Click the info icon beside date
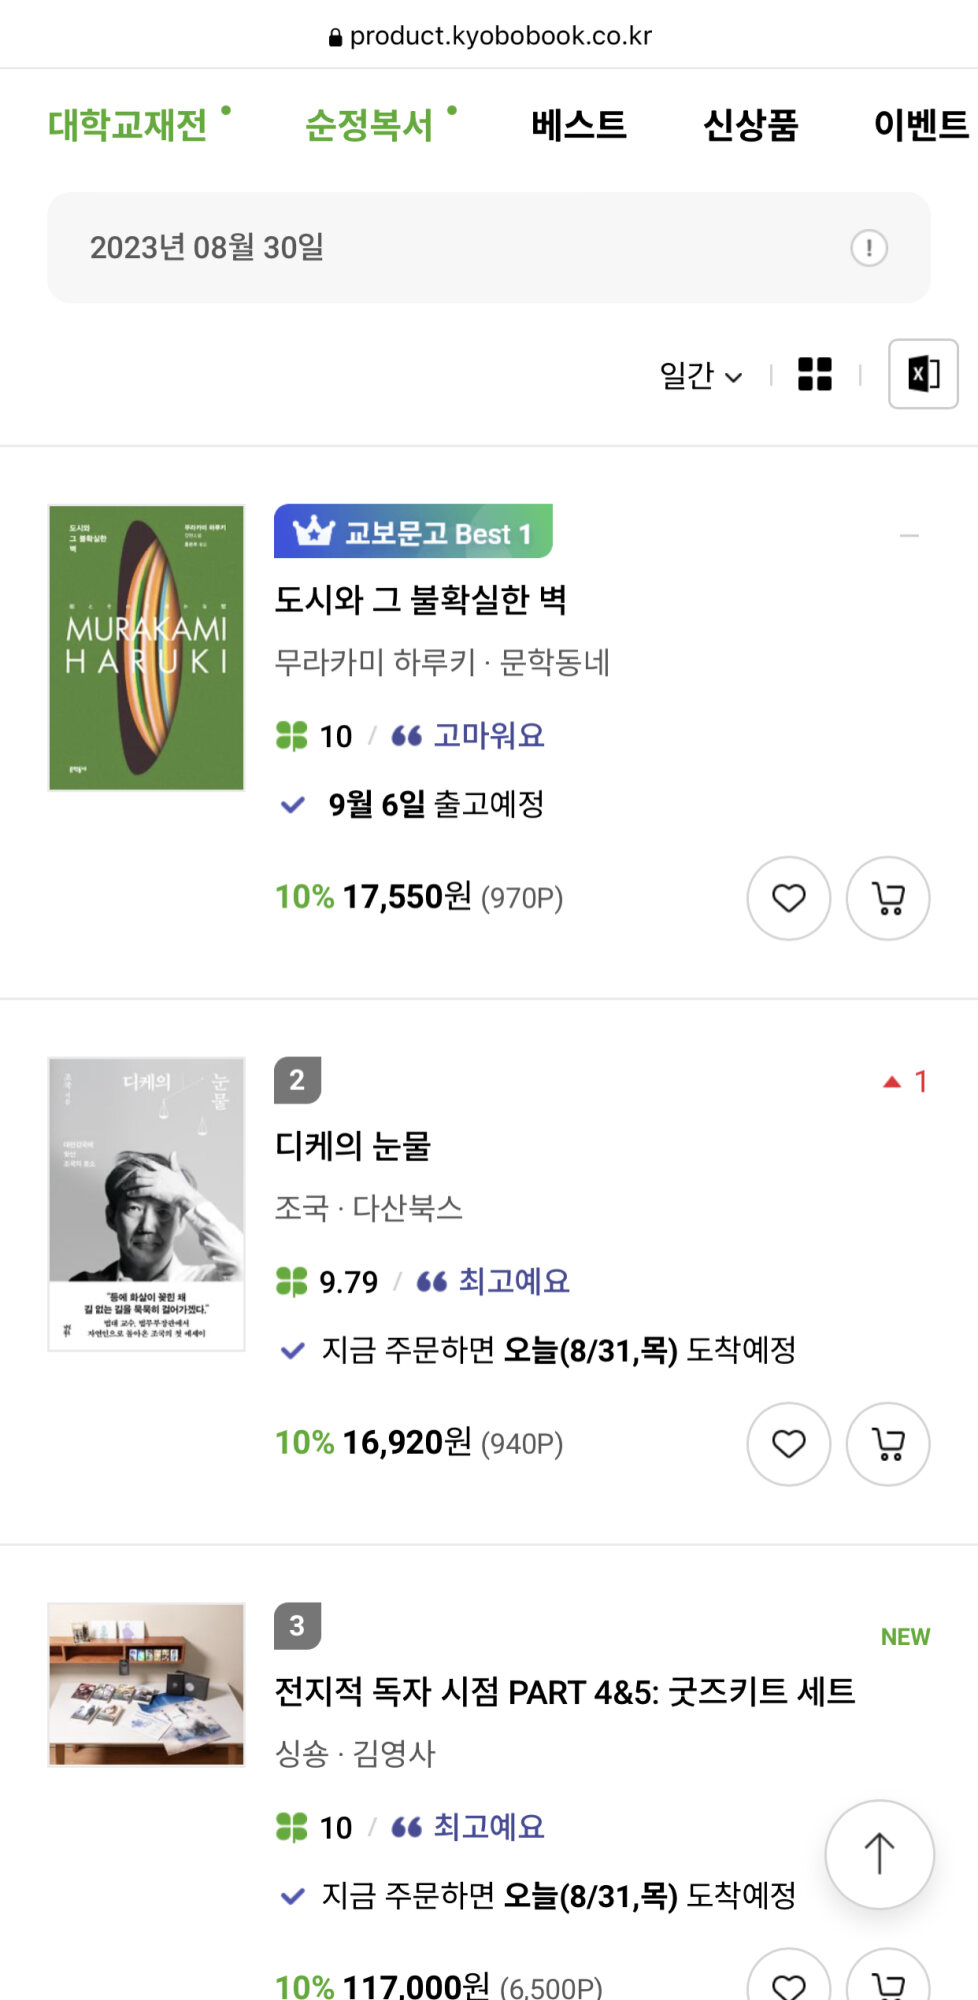 (x=868, y=248)
